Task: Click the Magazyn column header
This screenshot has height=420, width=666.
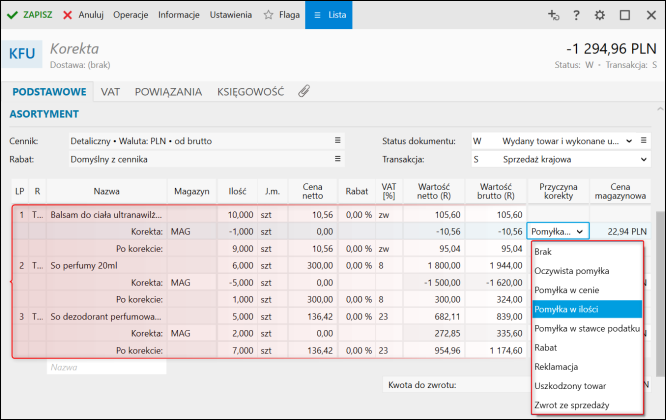Action: [x=192, y=192]
